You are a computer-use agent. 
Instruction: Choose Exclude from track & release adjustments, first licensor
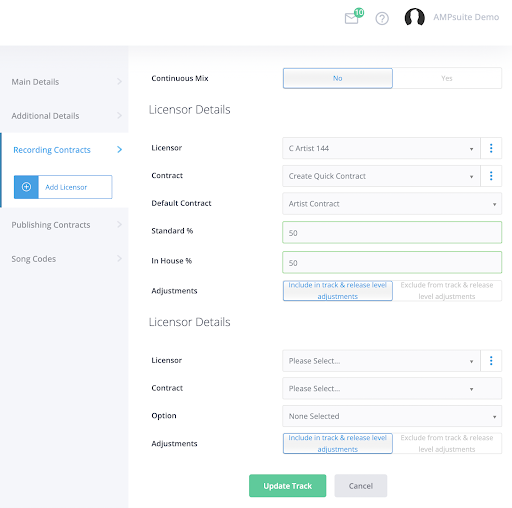point(447,291)
